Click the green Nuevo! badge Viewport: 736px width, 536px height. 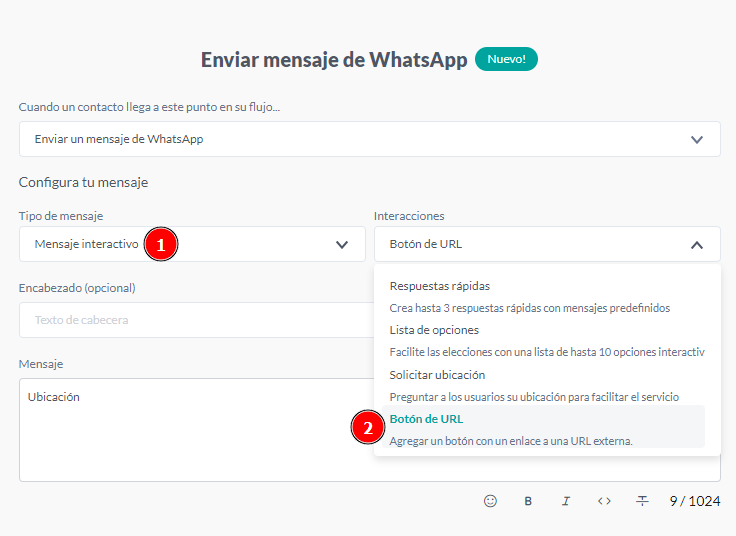[x=506, y=59]
